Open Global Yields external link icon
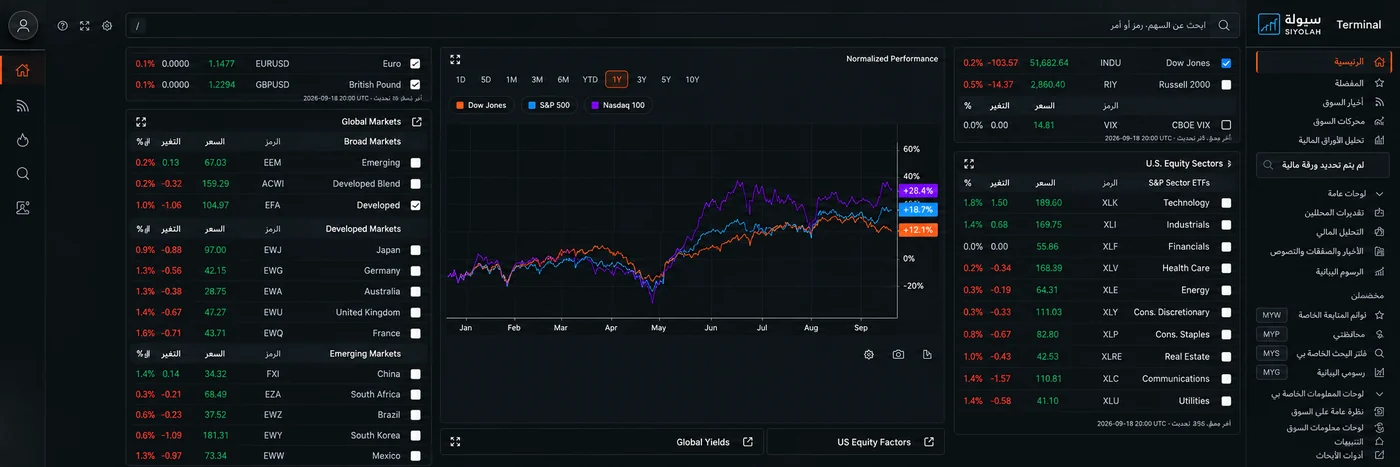This screenshot has height=467, width=1400. click(x=748, y=442)
